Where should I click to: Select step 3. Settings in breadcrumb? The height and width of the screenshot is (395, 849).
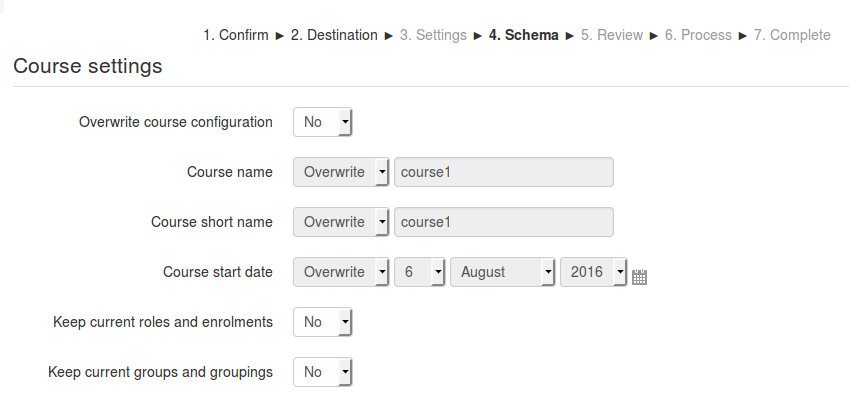433,35
